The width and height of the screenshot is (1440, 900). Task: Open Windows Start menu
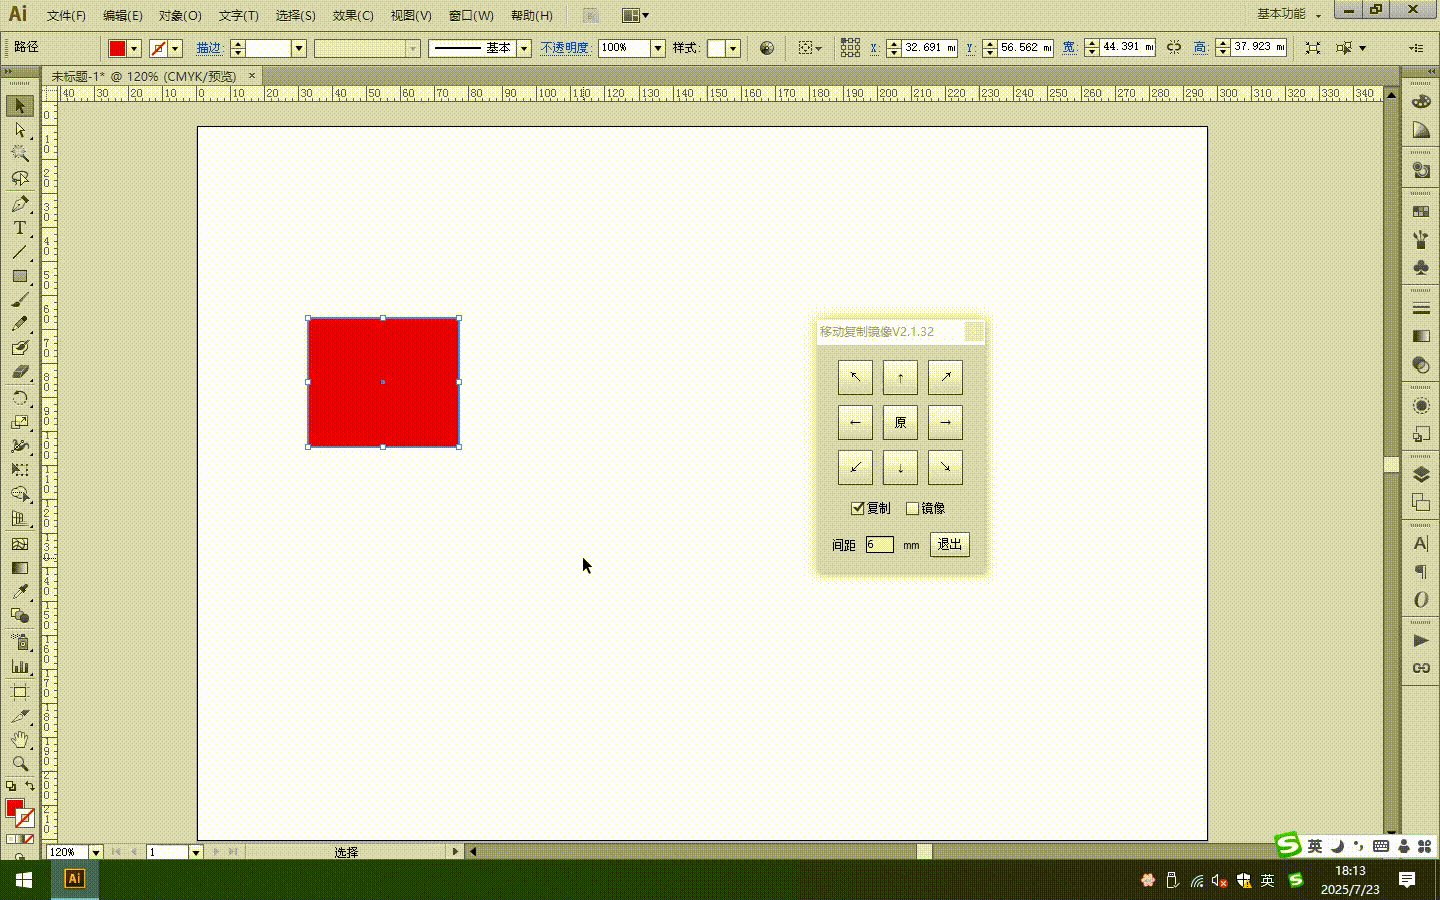[24, 880]
